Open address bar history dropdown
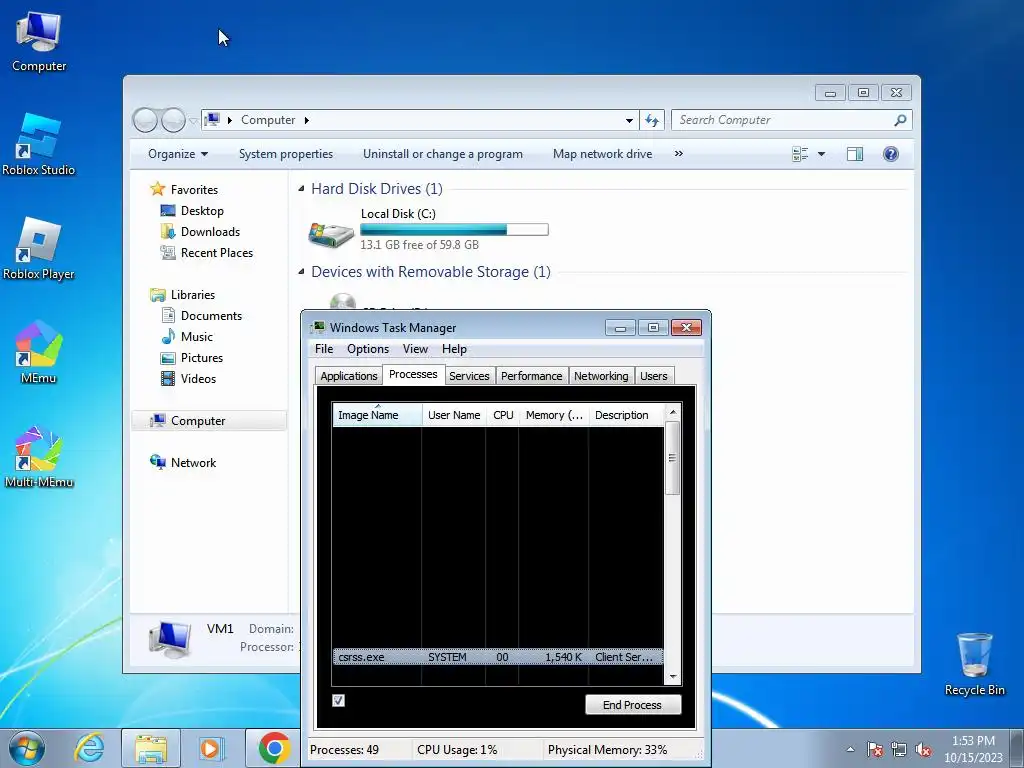The width and height of the screenshot is (1024, 768). (629, 120)
